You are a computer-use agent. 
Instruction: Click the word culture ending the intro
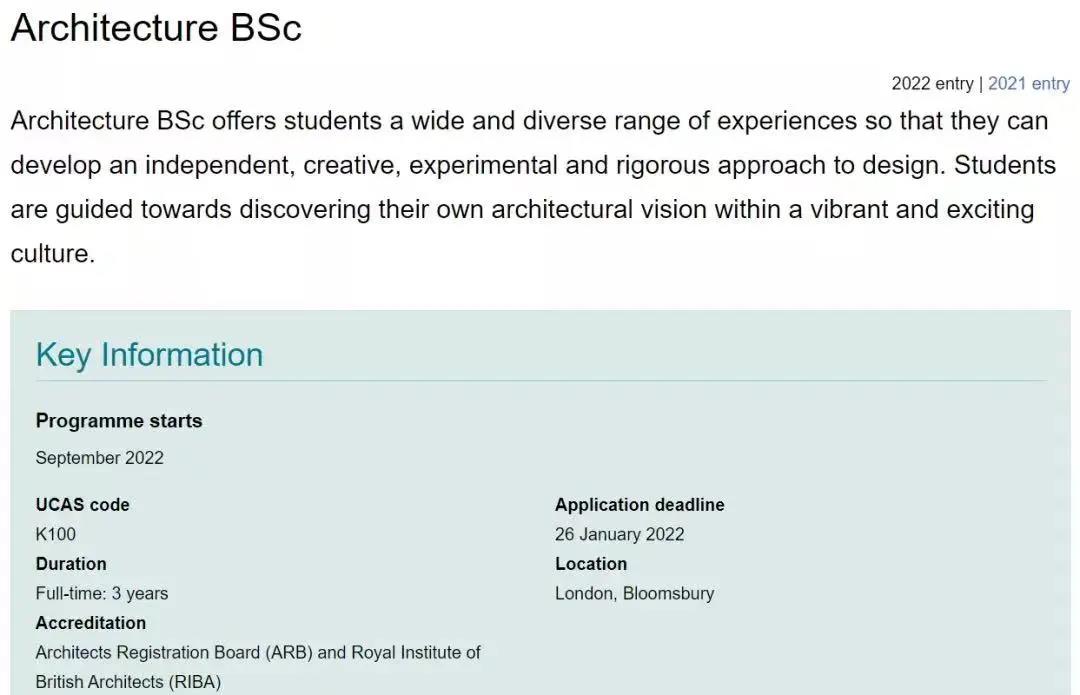(x=50, y=254)
